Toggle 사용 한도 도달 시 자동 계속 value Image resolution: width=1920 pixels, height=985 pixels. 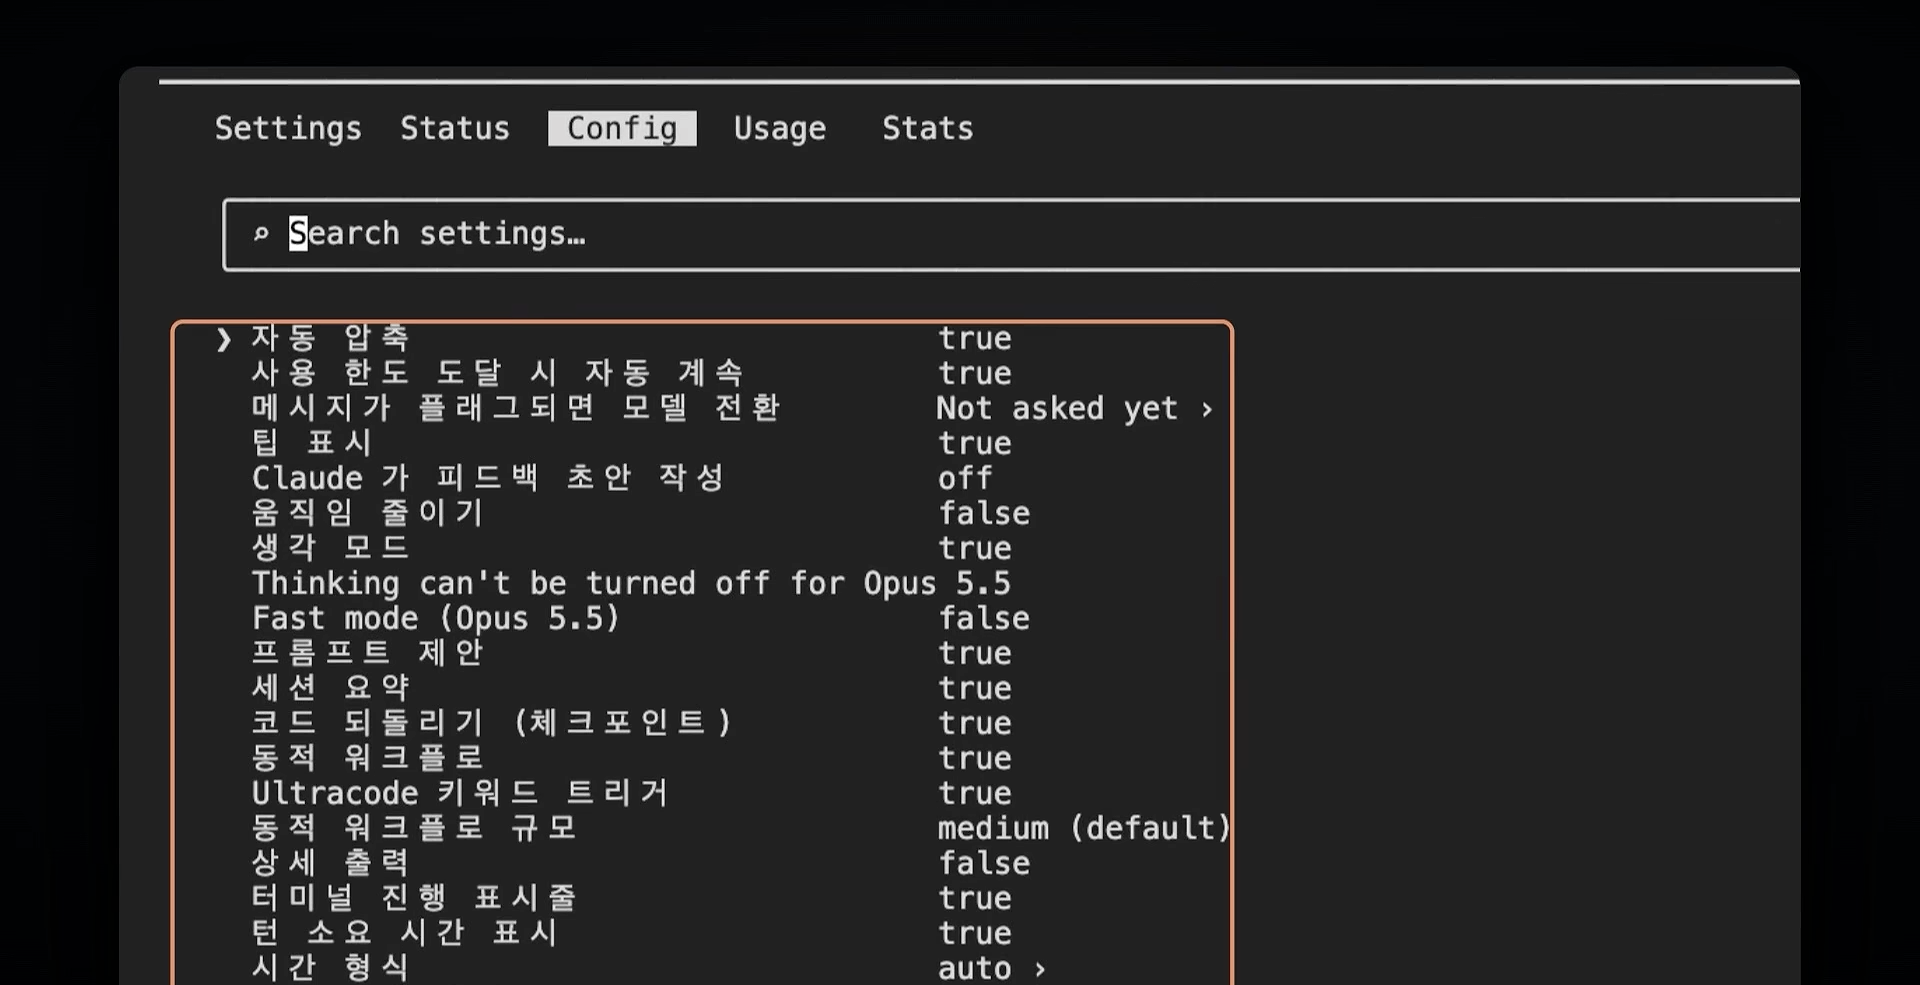975,374
